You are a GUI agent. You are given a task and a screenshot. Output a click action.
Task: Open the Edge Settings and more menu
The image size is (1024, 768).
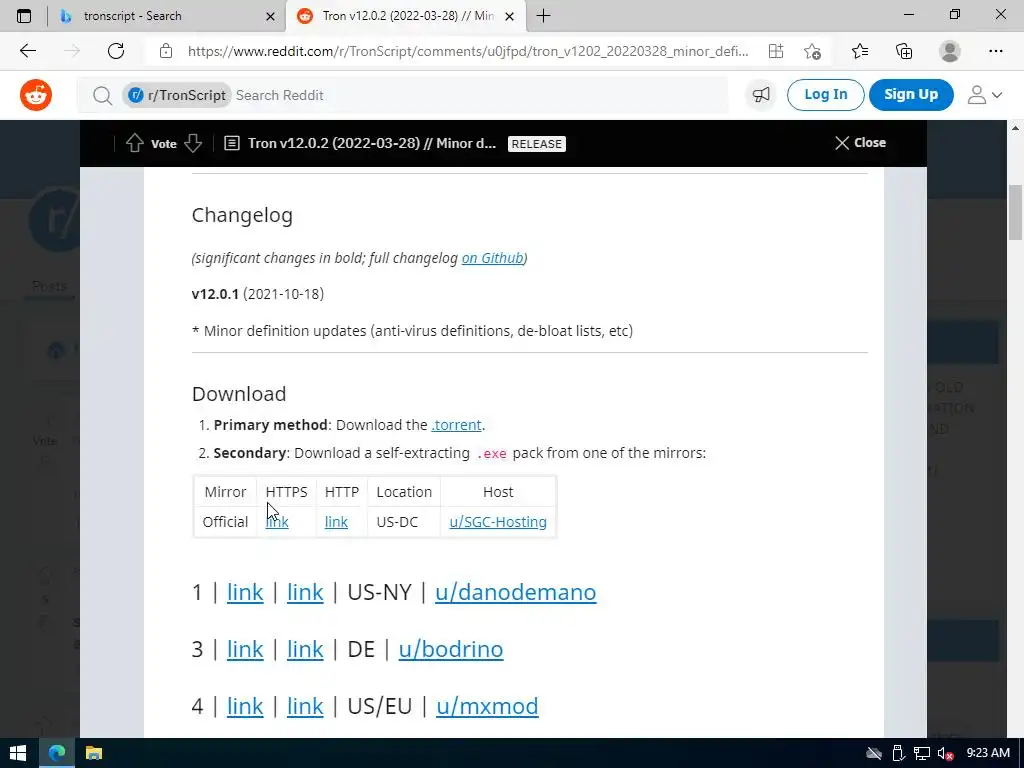995,51
